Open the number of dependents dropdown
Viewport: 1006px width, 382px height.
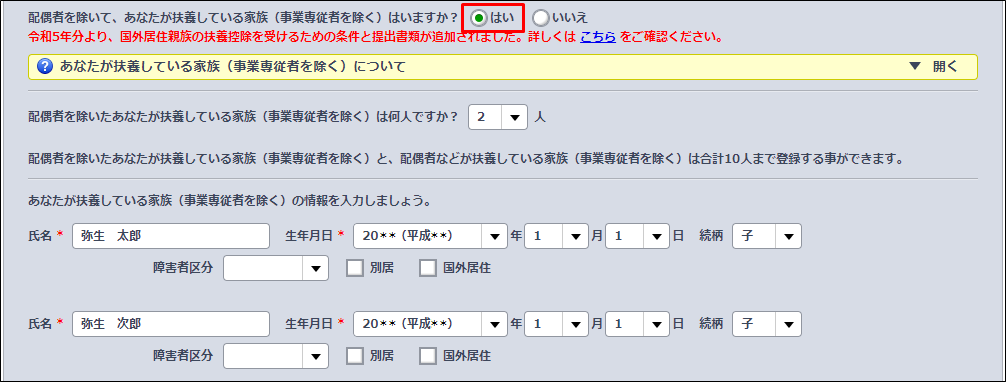pos(499,117)
